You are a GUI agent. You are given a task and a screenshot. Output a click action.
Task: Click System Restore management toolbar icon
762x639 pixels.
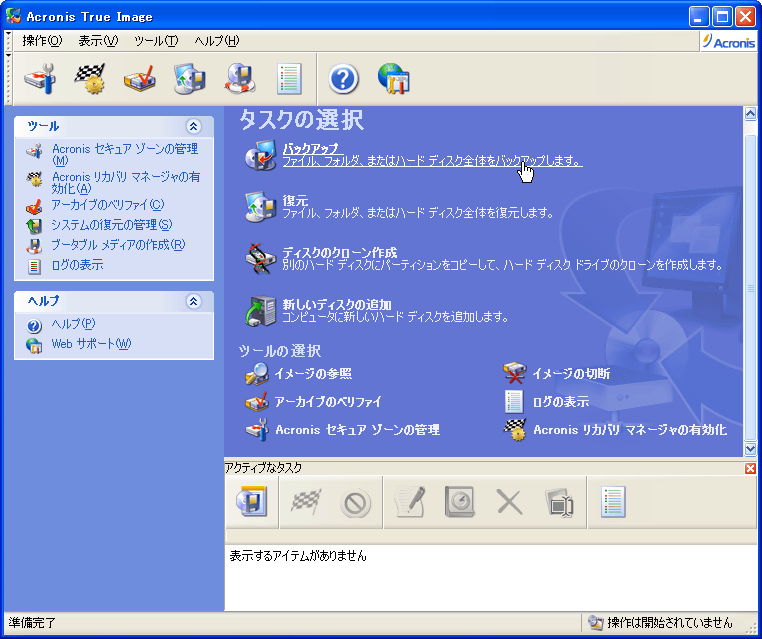pyautogui.click(x=190, y=79)
